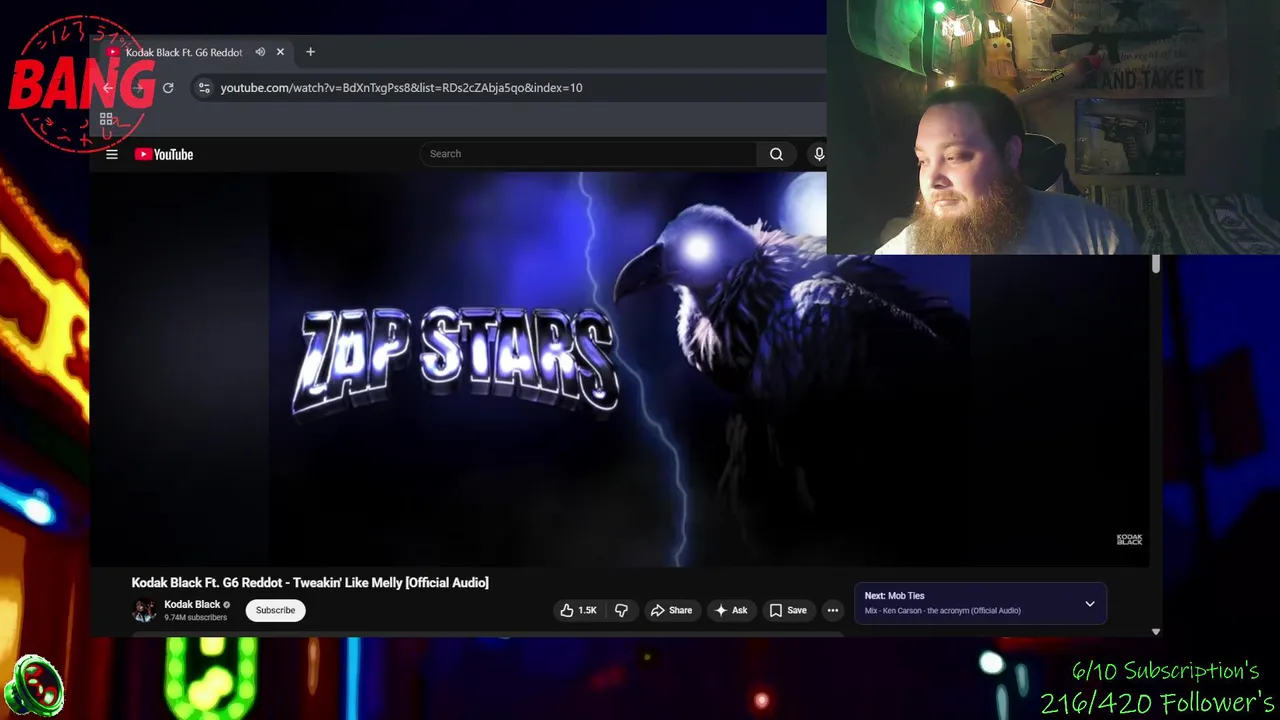Dislike the video

tap(621, 610)
